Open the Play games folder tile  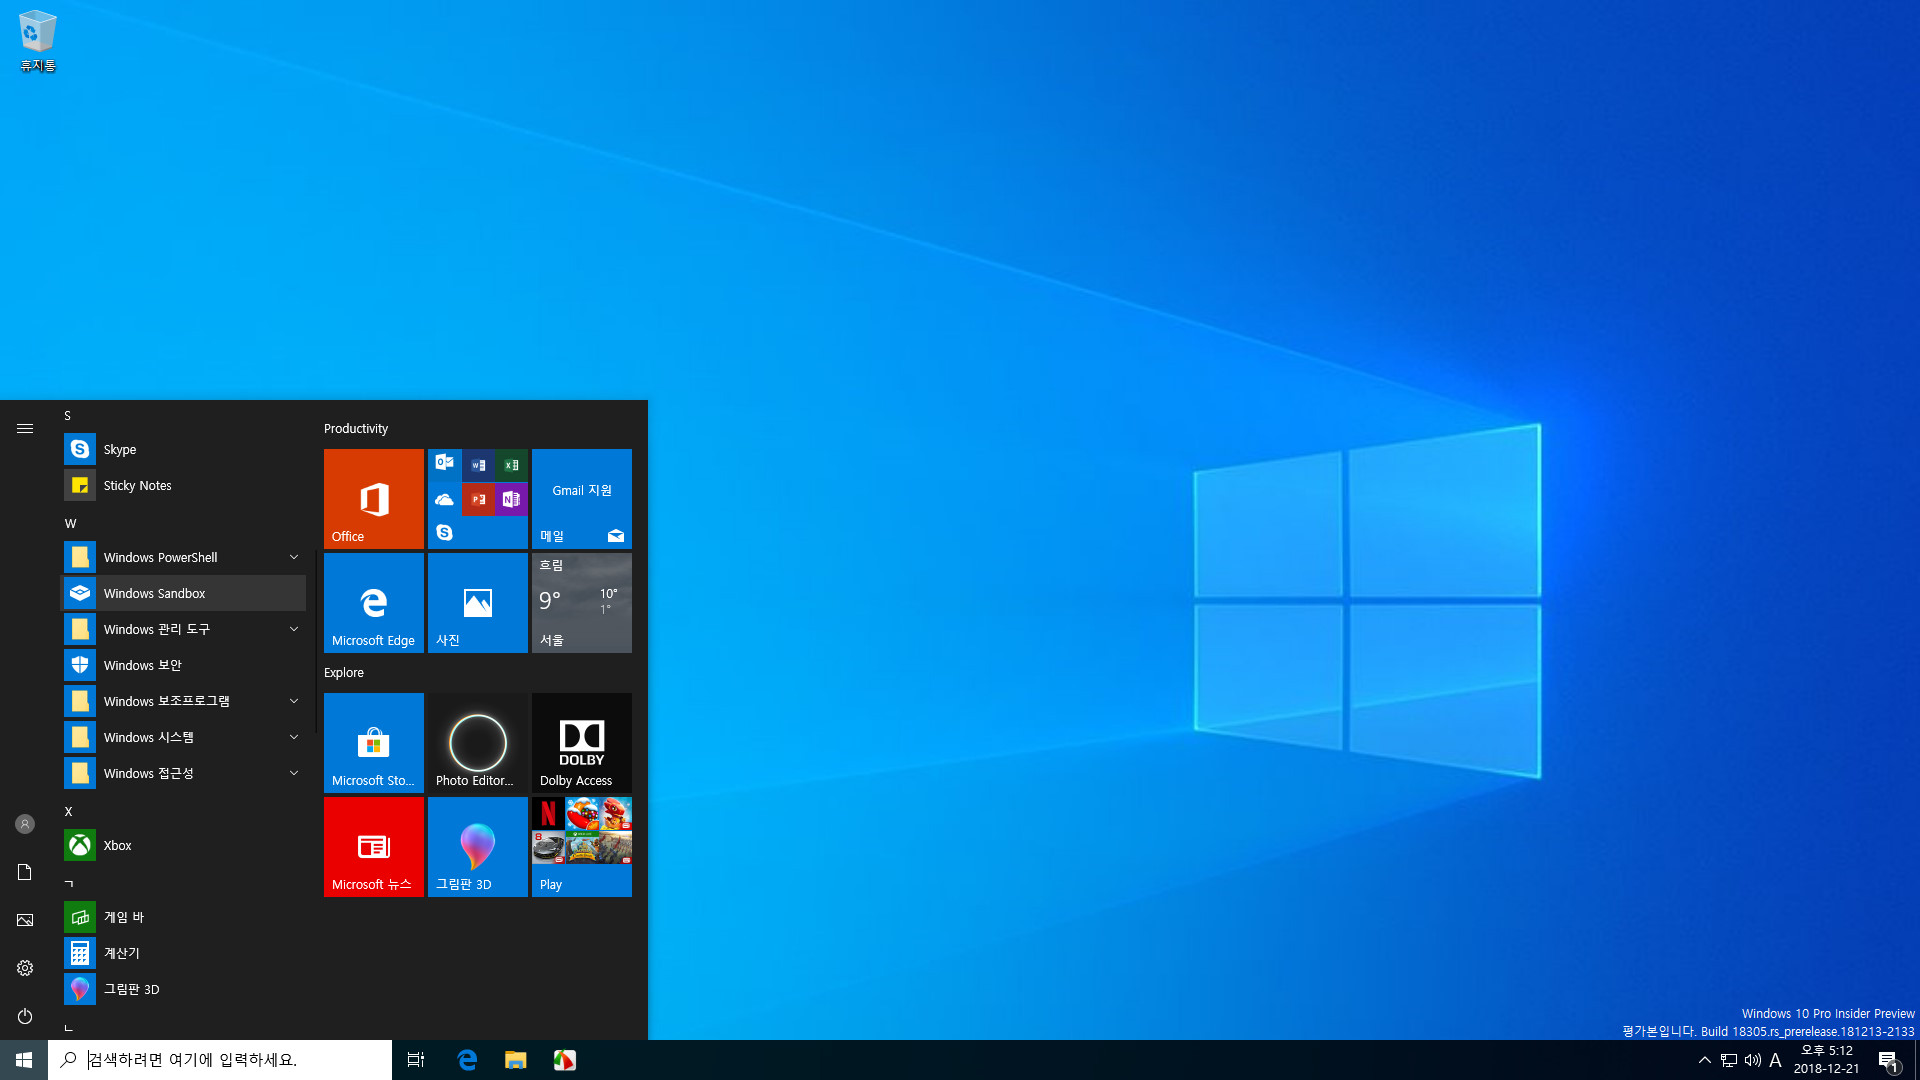tap(582, 847)
